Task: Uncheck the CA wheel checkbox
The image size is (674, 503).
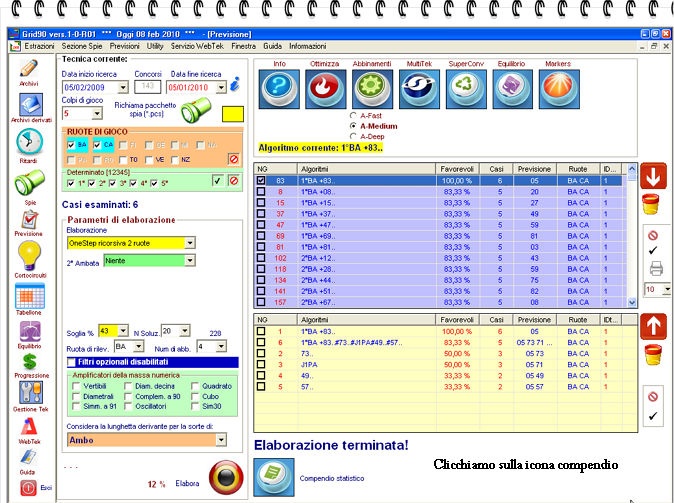Action: [97, 145]
